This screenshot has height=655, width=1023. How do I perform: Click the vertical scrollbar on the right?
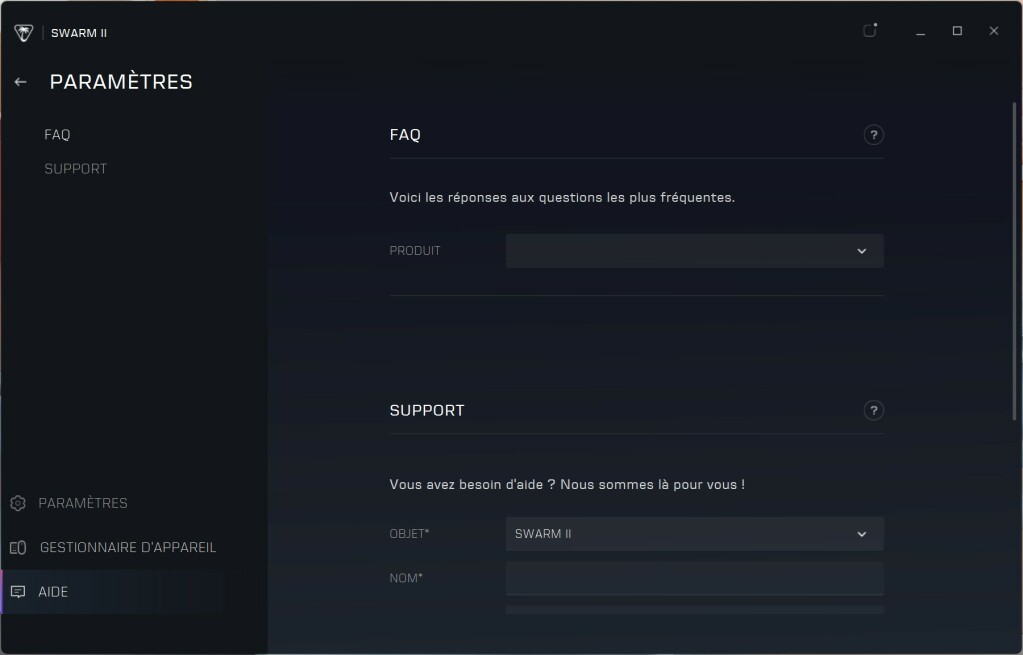coord(1015,261)
